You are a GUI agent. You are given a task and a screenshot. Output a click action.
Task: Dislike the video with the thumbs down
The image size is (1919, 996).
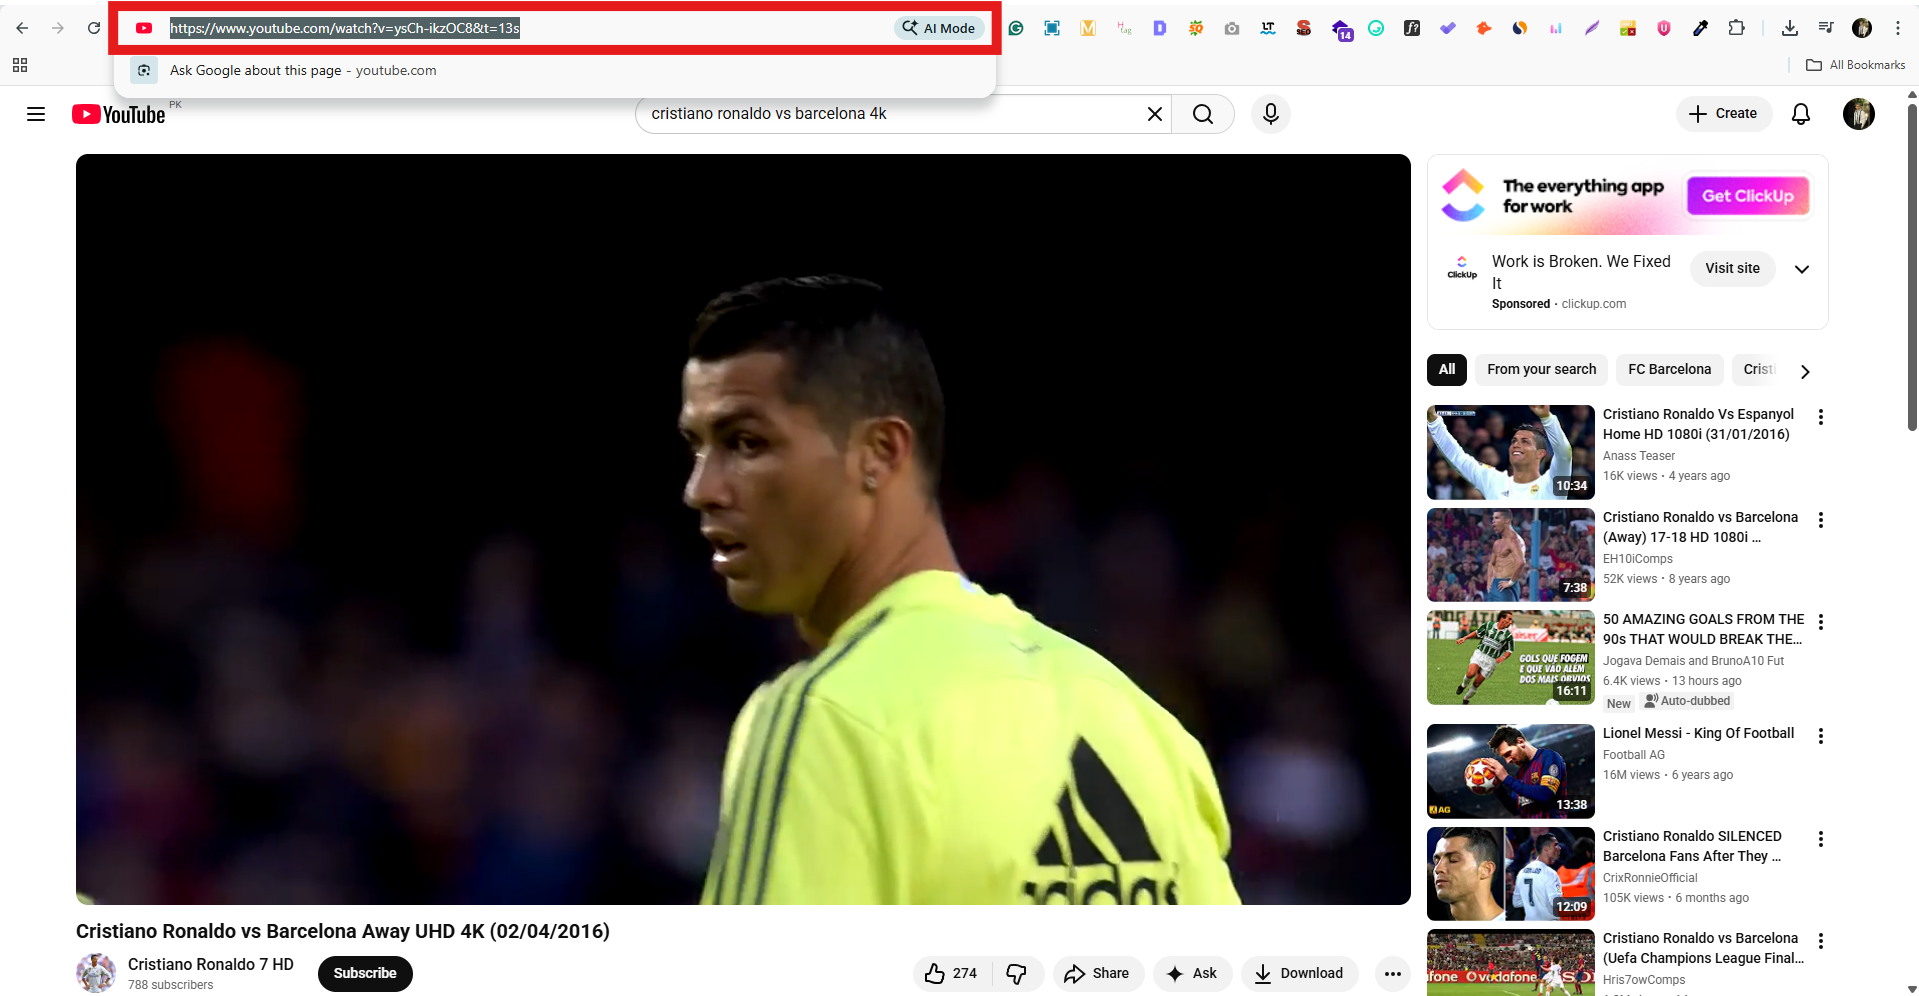1017,972
